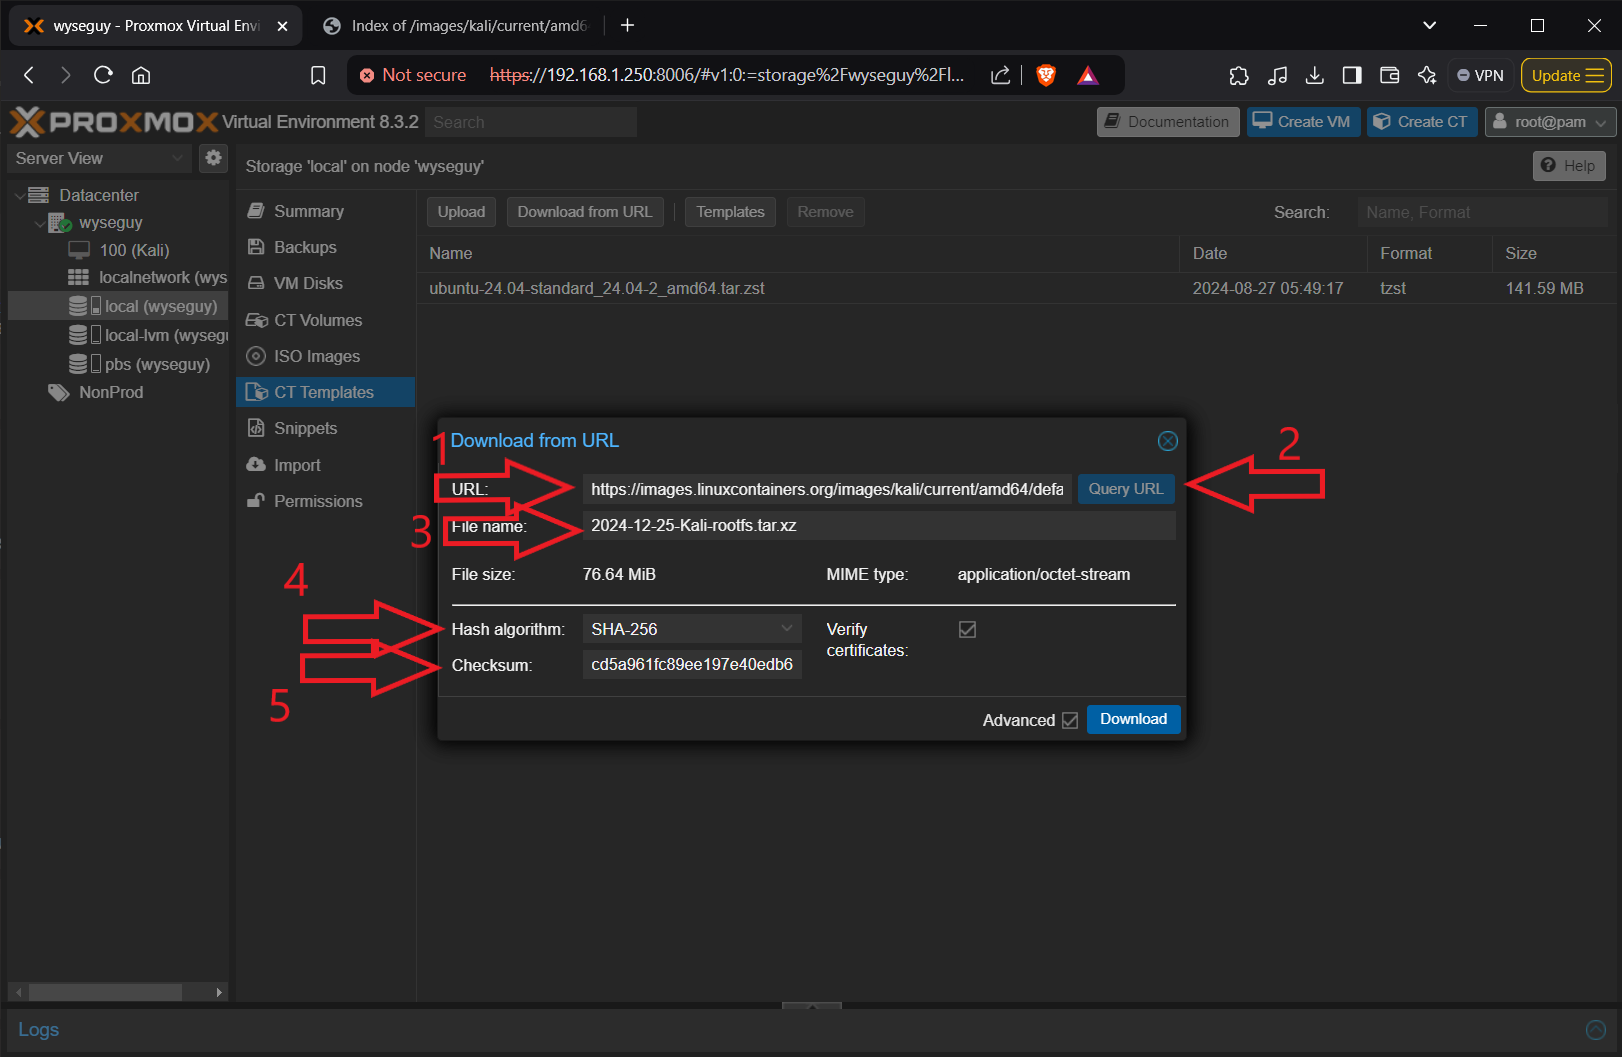This screenshot has width=1622, height=1057.
Task: Click the Upload button
Action: point(461,212)
